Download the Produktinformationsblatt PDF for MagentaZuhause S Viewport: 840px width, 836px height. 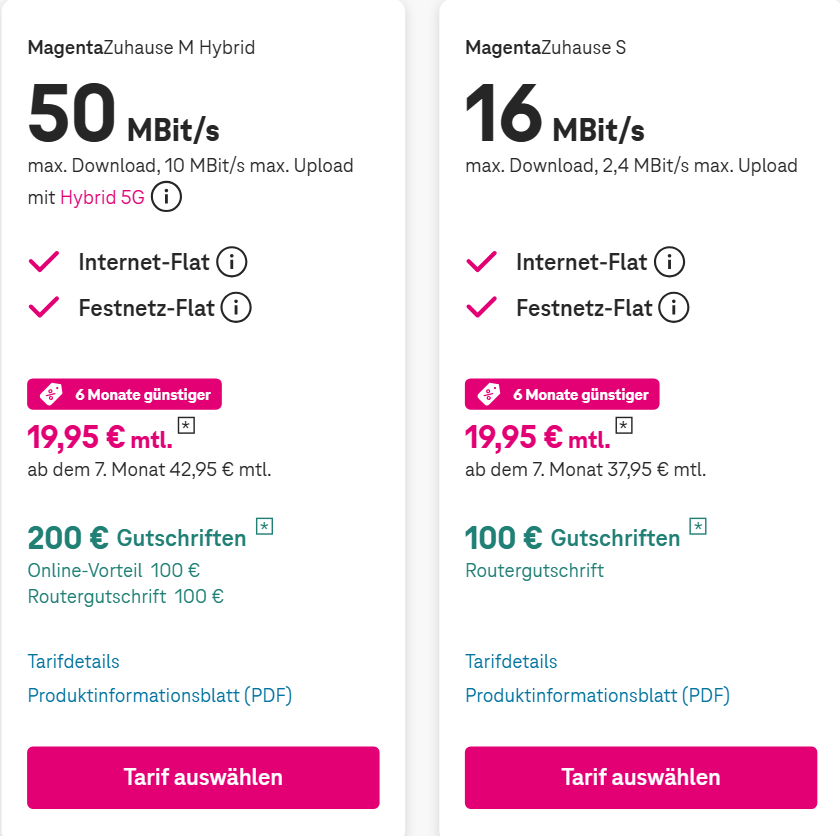coord(597,695)
